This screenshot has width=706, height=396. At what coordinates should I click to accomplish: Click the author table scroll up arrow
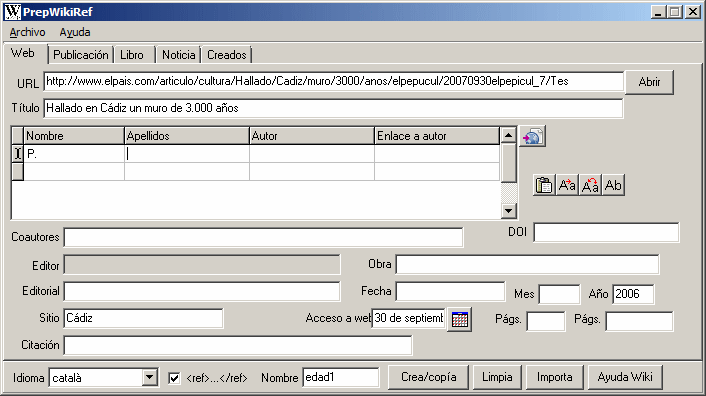point(508,135)
